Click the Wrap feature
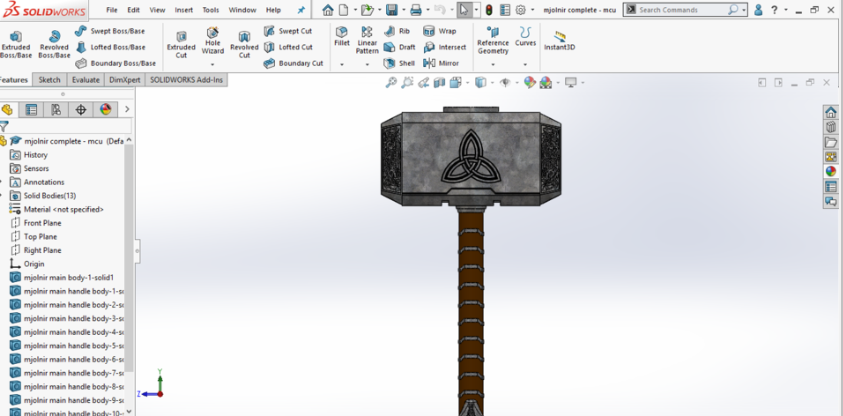 tap(439, 31)
